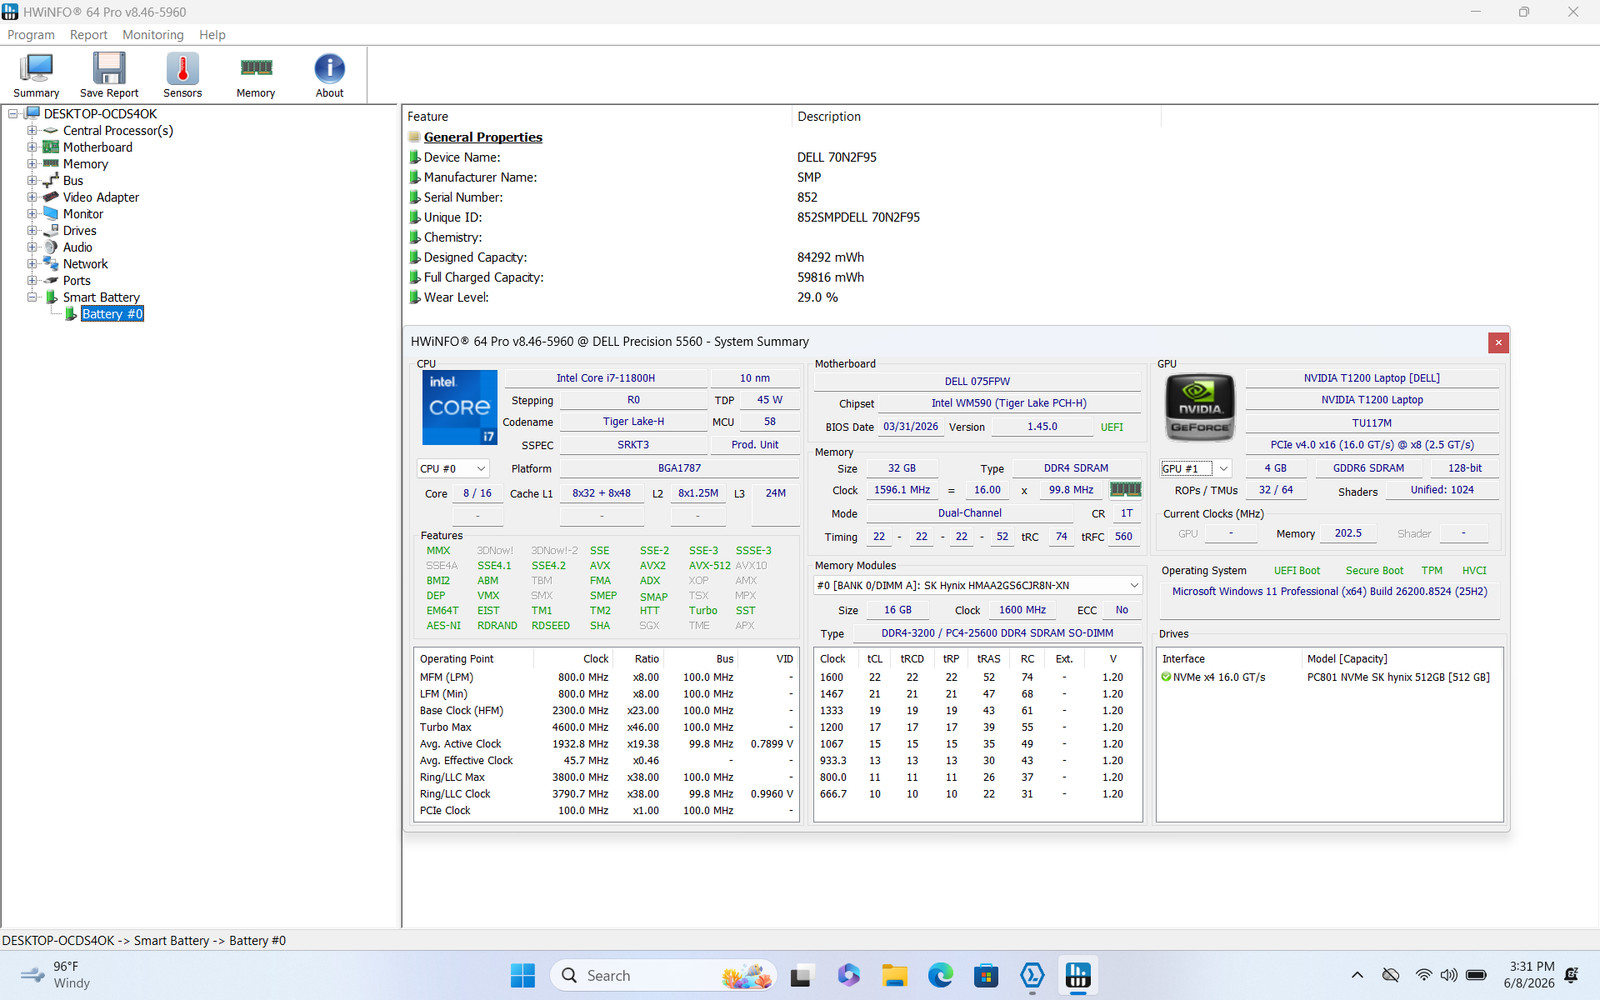Select the Network tree item
The image size is (1600, 1000).
click(x=85, y=264)
